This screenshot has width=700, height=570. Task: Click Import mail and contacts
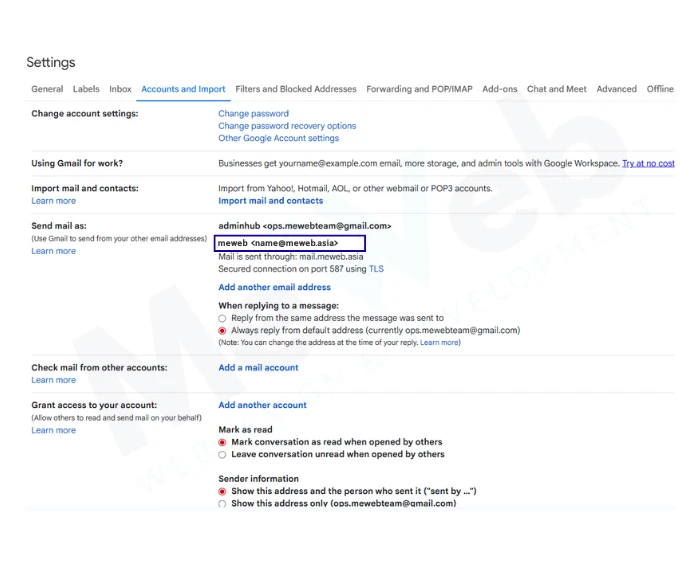click(270, 201)
